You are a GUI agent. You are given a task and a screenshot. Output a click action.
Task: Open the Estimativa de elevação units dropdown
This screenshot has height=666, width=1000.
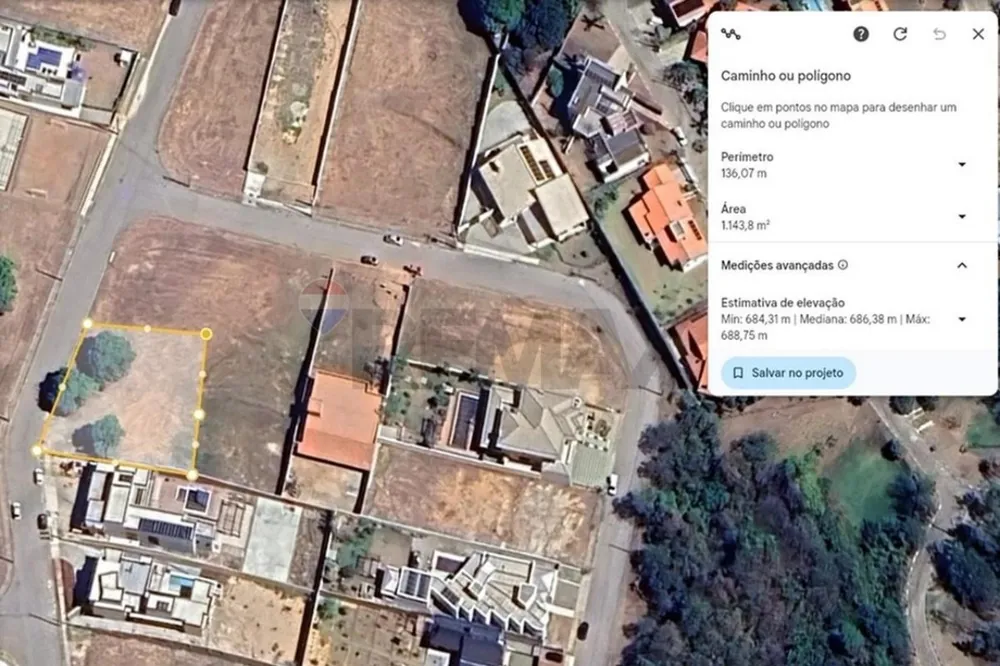962,320
